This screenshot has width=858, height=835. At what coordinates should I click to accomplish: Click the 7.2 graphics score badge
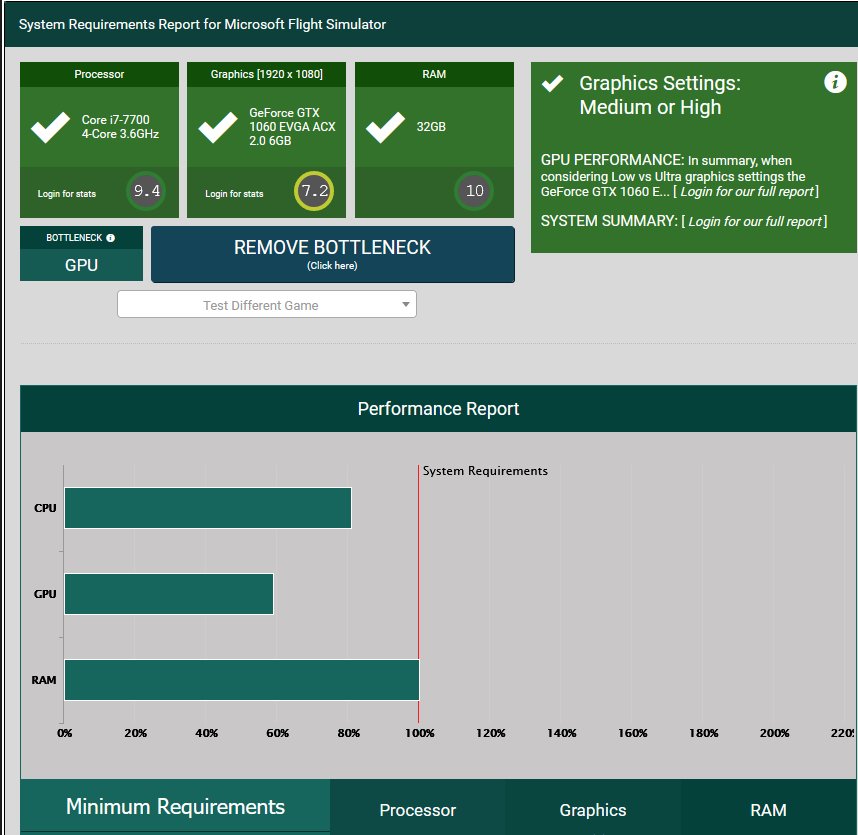coord(314,191)
